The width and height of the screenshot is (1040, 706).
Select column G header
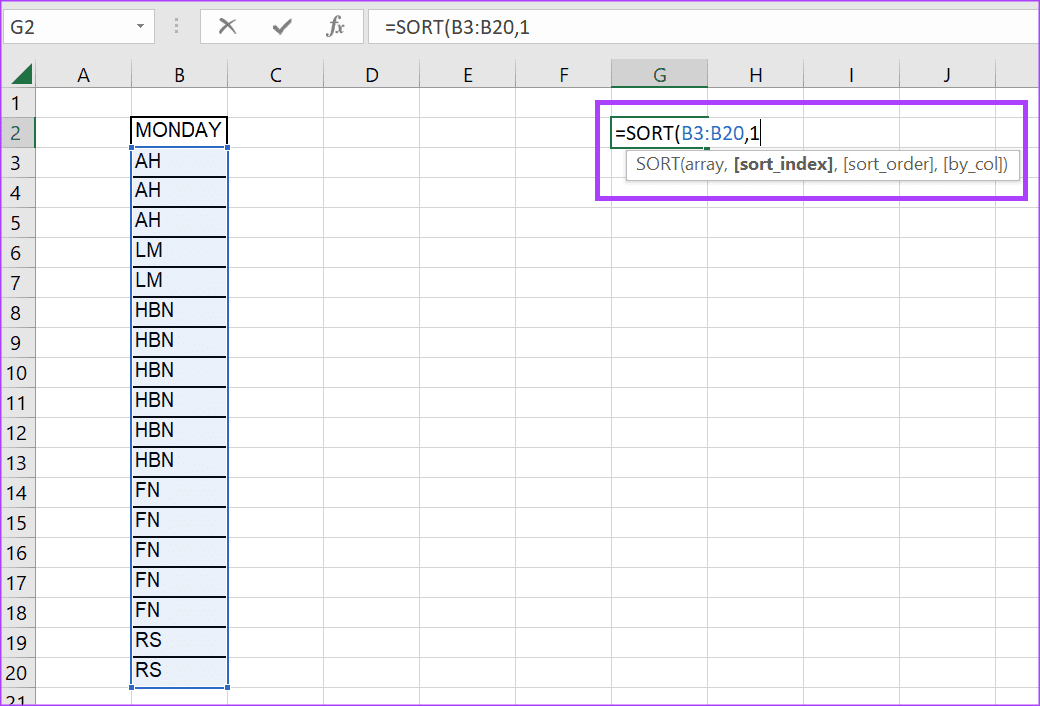(659, 74)
